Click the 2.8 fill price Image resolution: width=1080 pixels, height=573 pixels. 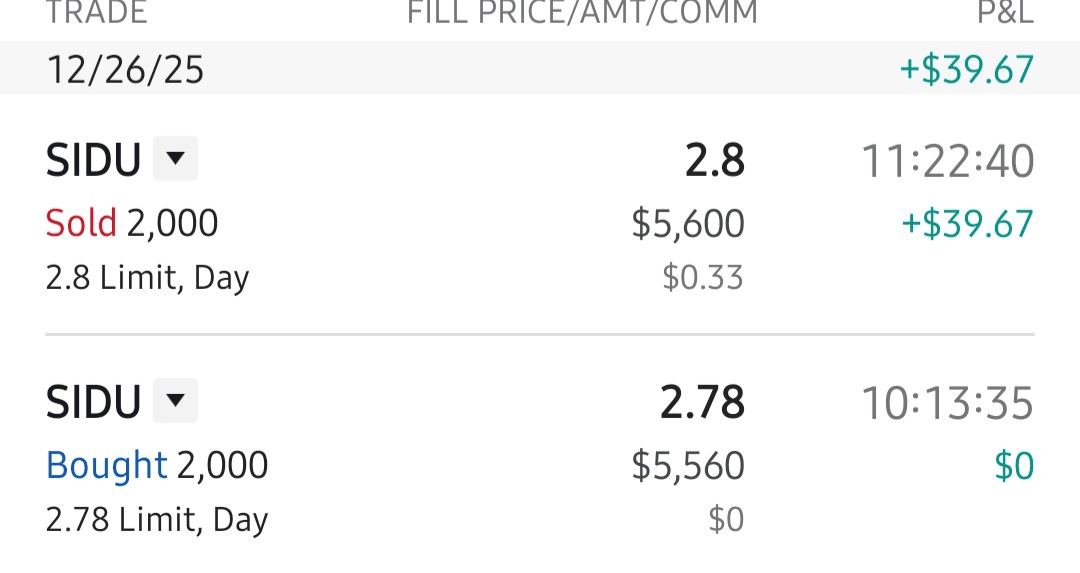(x=714, y=160)
